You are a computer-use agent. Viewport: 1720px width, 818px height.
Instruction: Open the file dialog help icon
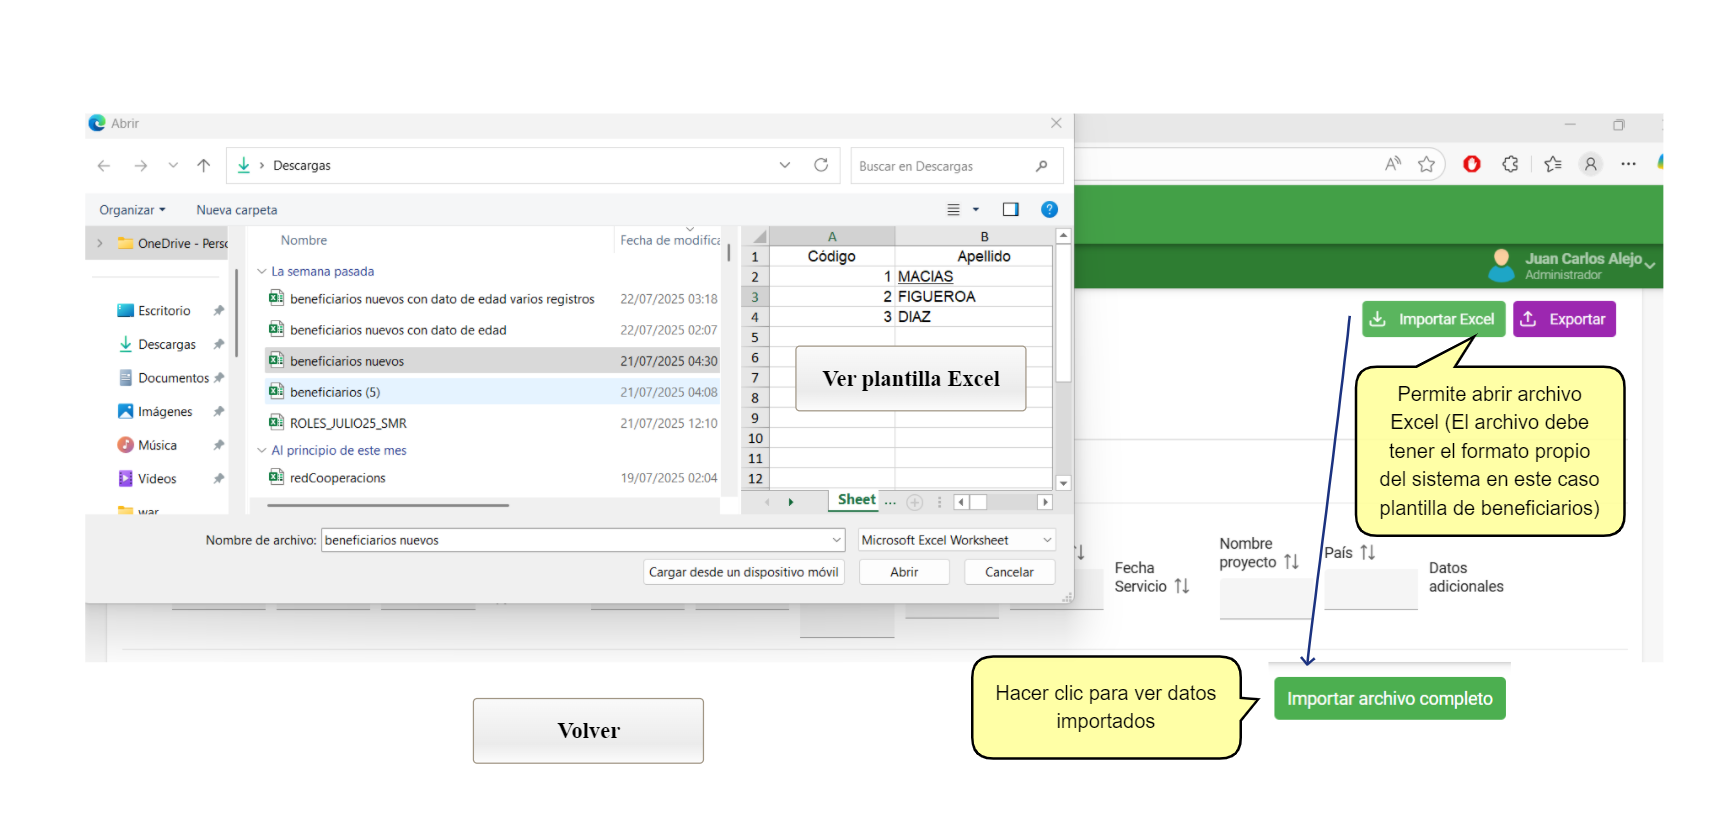tap(1049, 209)
